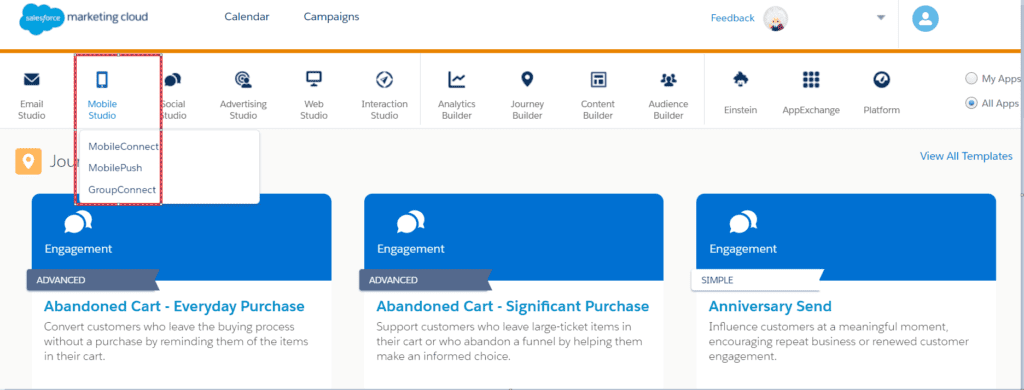Expand the account dropdown arrow

tap(881, 18)
